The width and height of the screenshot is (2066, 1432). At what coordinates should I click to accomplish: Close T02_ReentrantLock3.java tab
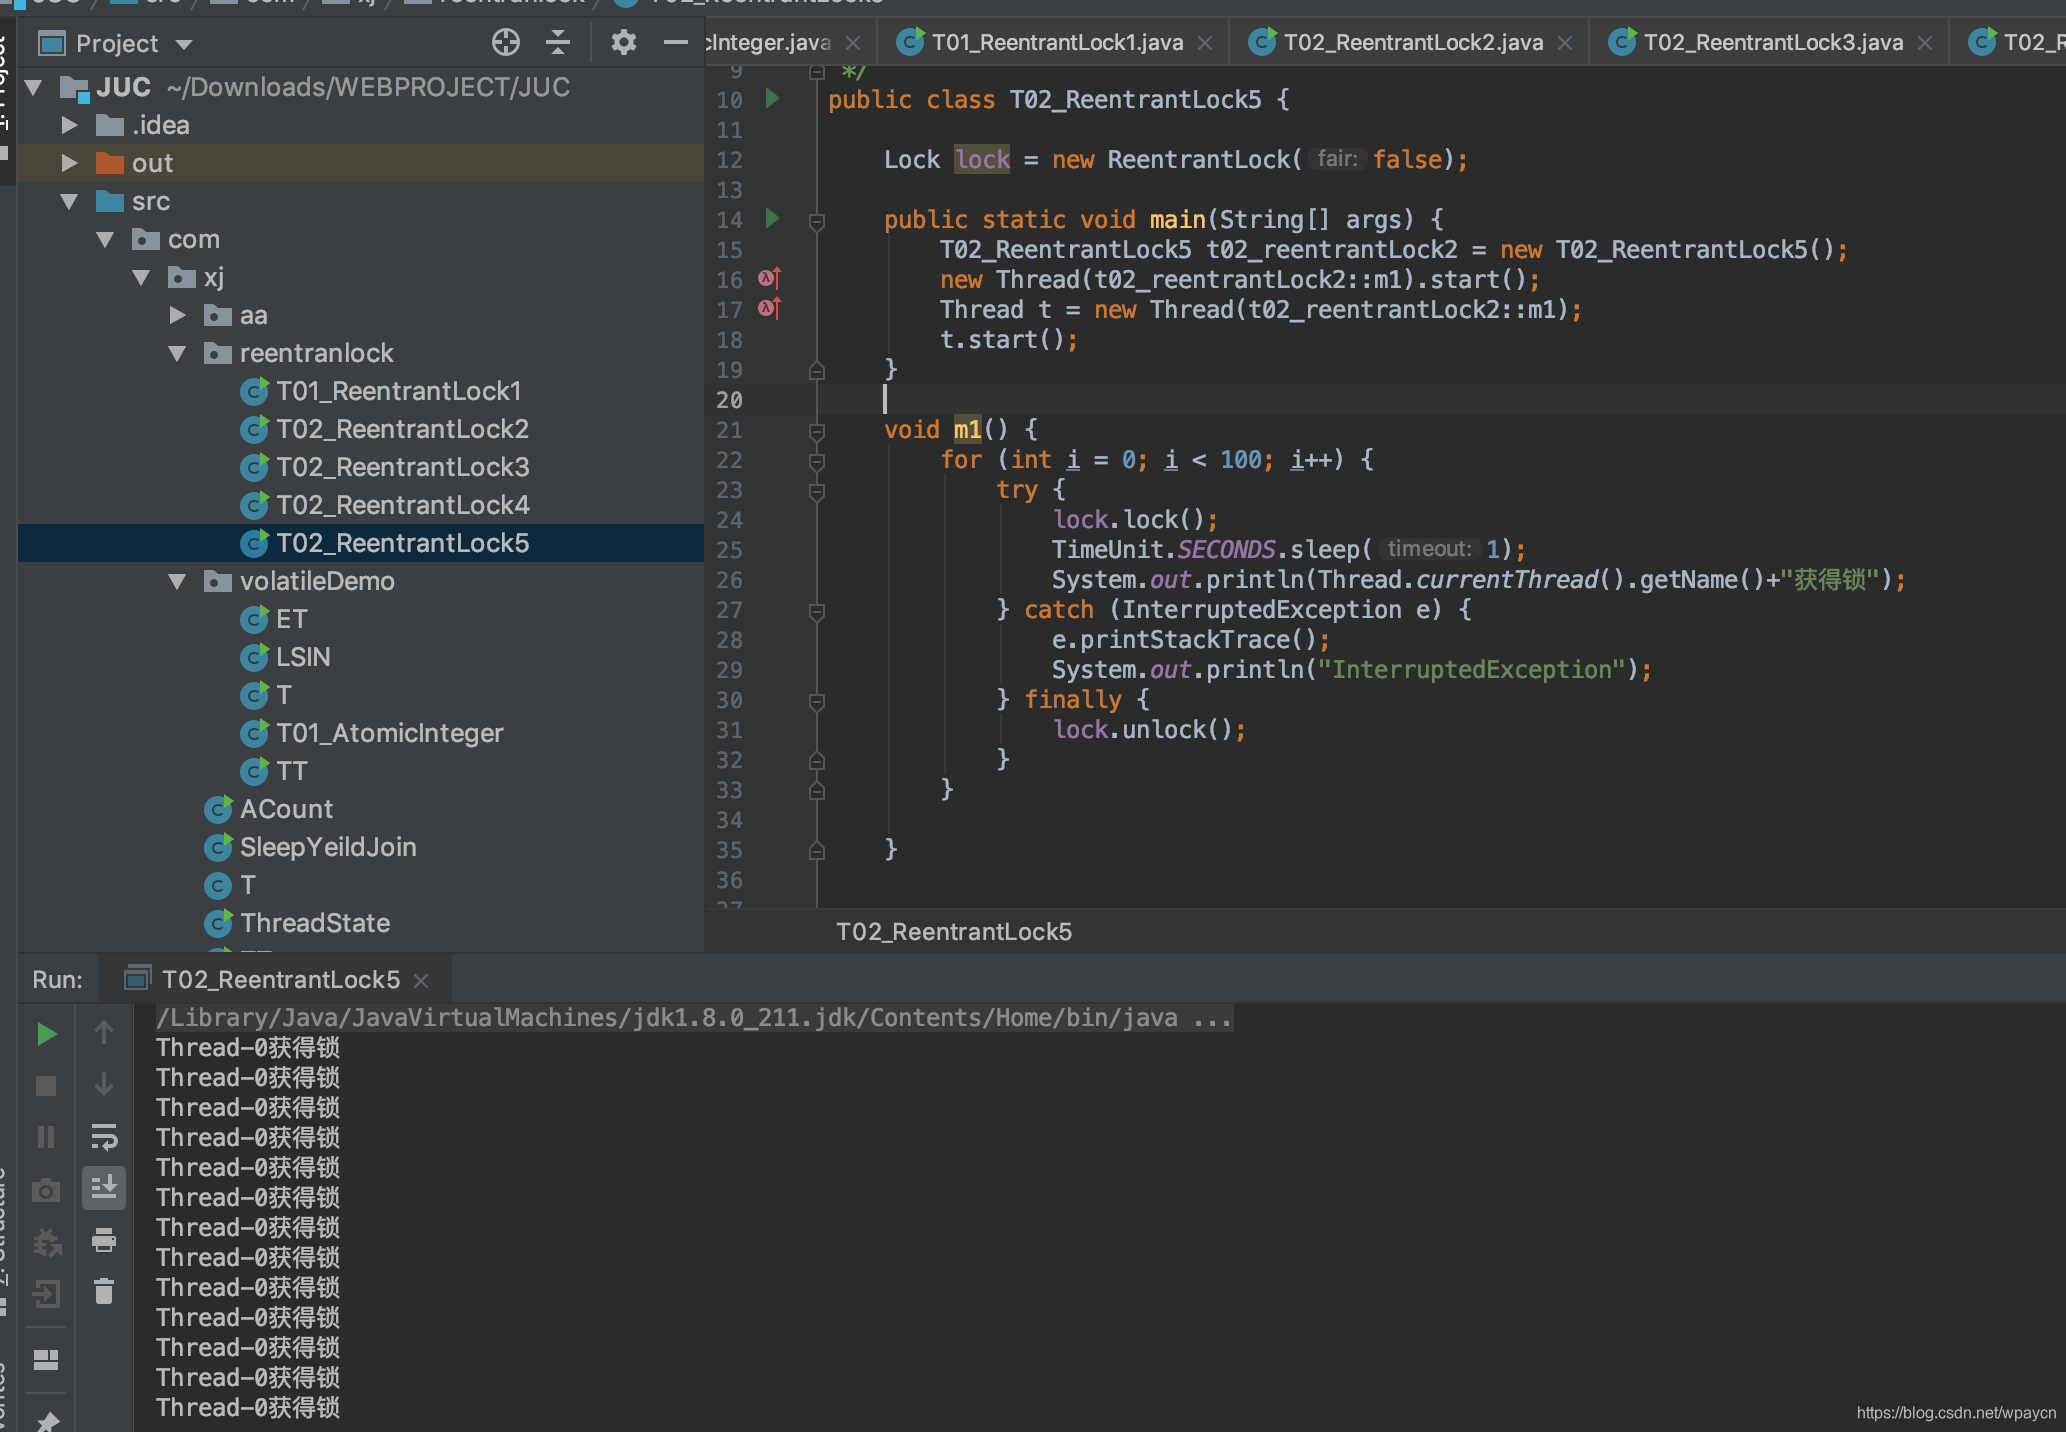(1925, 43)
